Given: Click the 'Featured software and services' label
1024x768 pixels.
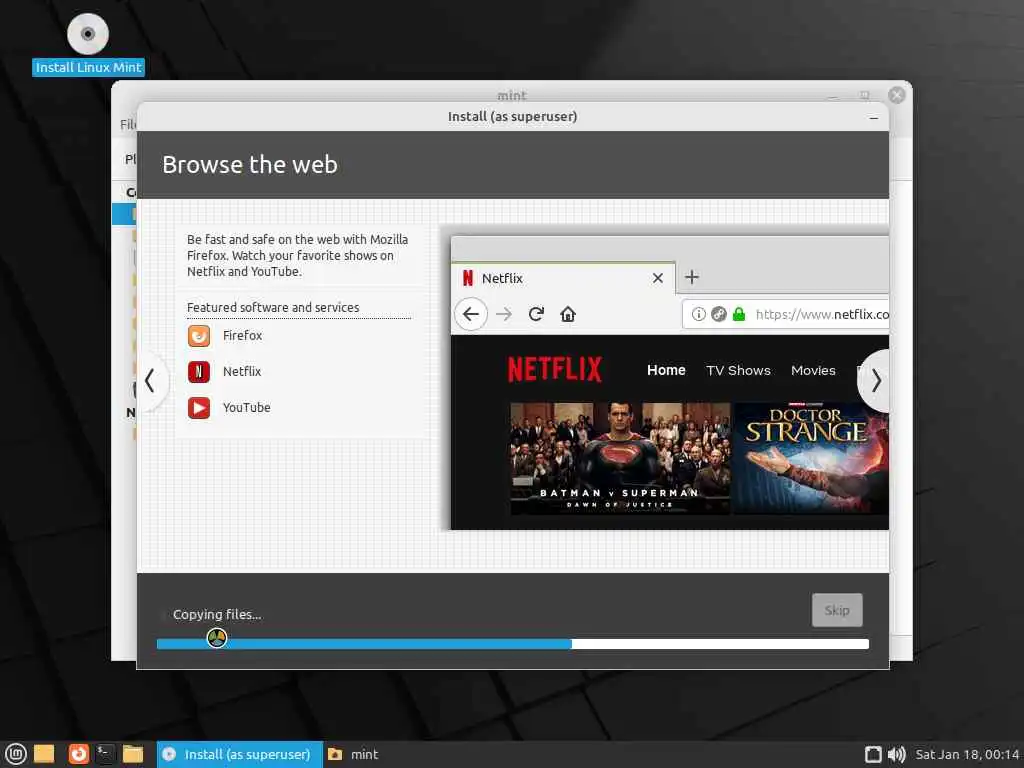Looking at the screenshot, I should click(273, 307).
